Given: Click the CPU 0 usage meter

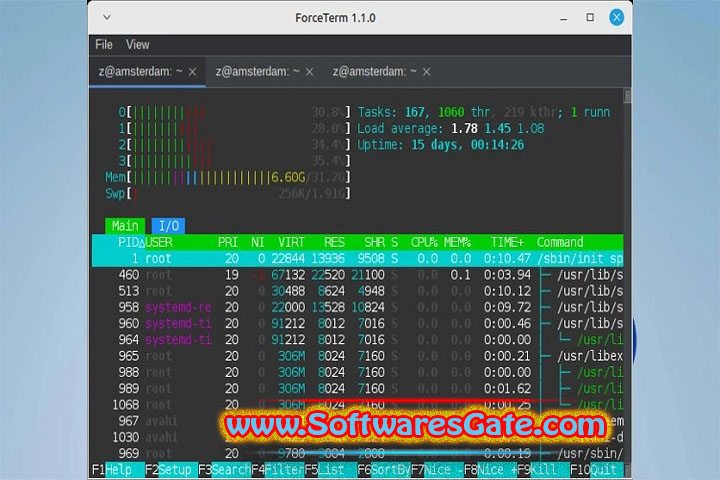Looking at the screenshot, I should [x=234, y=112].
